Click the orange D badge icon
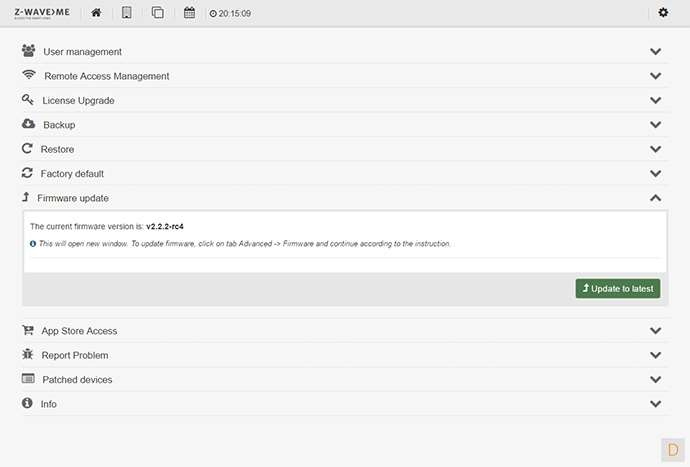 (x=672, y=449)
